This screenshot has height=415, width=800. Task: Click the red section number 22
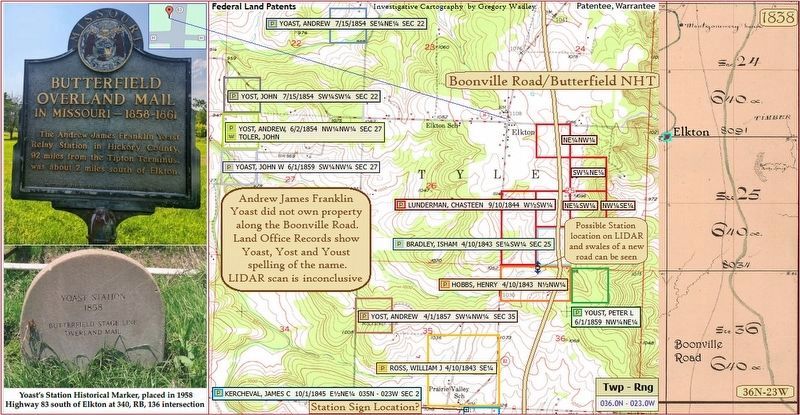click(296, 44)
